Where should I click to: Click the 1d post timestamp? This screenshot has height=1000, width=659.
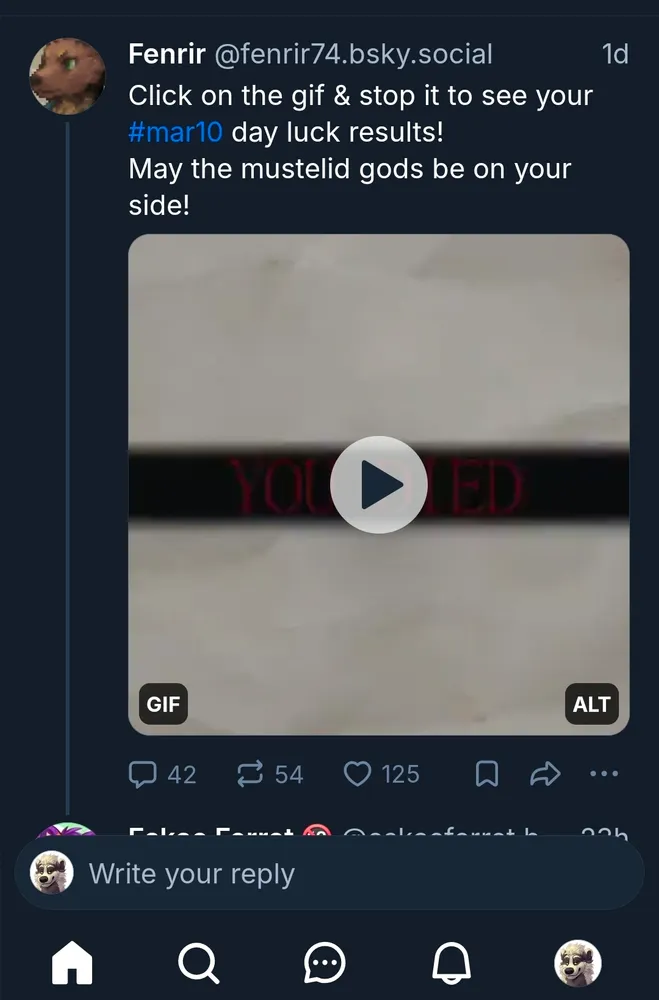[615, 54]
